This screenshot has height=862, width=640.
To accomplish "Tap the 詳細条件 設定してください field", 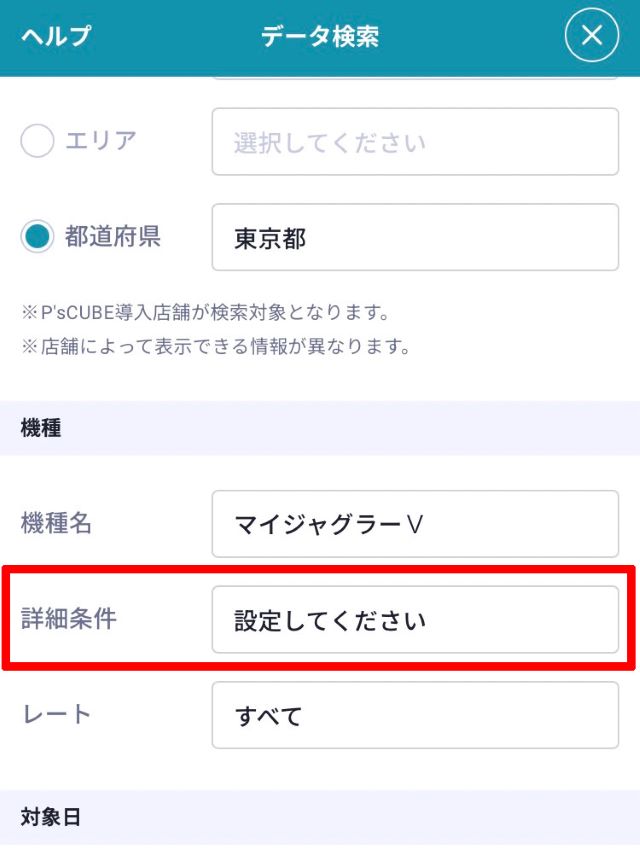I will (415, 620).
